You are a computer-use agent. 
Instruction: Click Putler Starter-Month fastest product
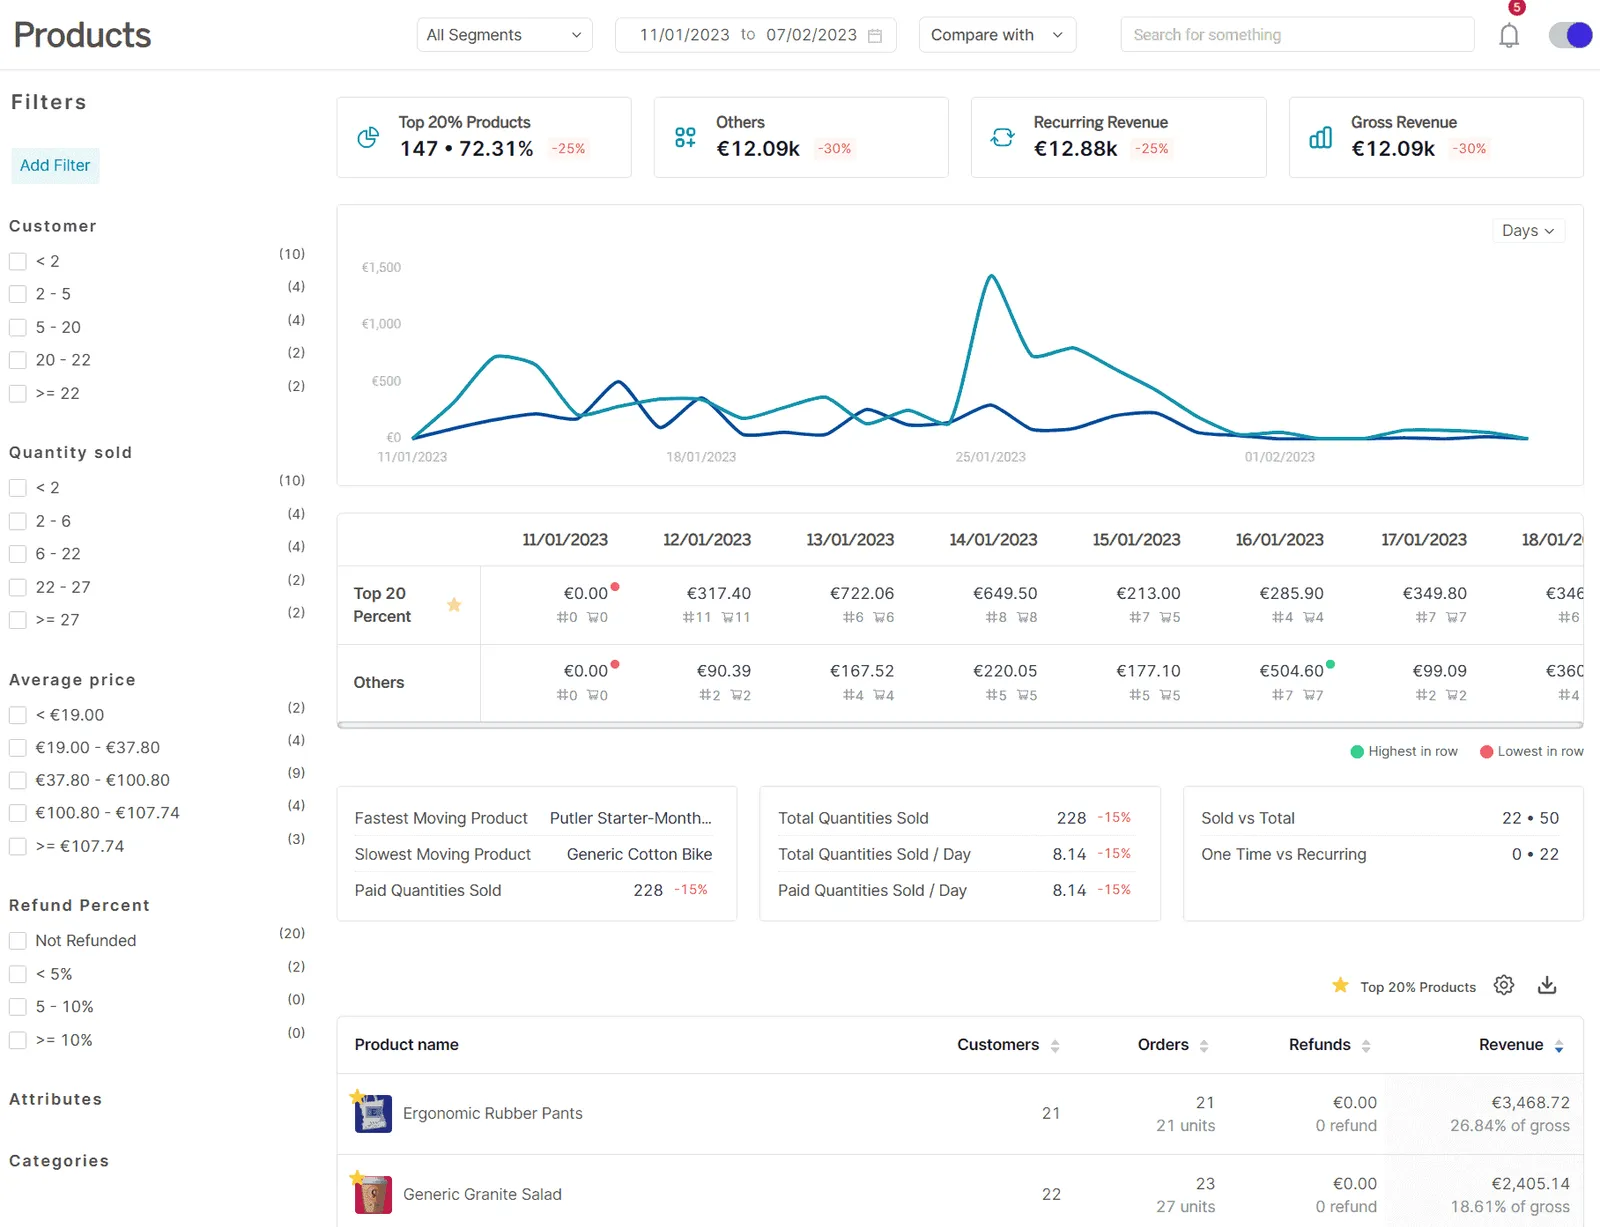[x=631, y=818]
